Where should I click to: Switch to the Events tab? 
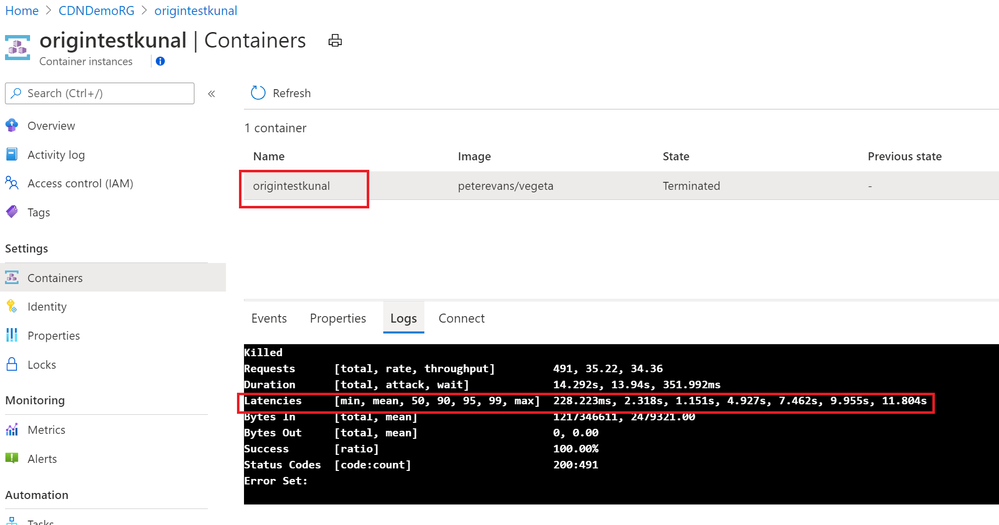point(269,318)
